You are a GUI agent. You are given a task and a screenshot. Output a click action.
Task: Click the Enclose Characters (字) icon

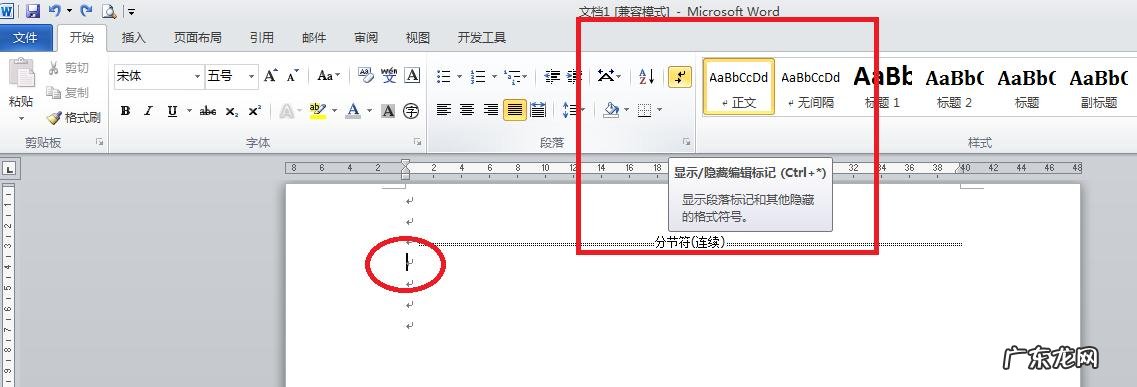click(x=411, y=111)
